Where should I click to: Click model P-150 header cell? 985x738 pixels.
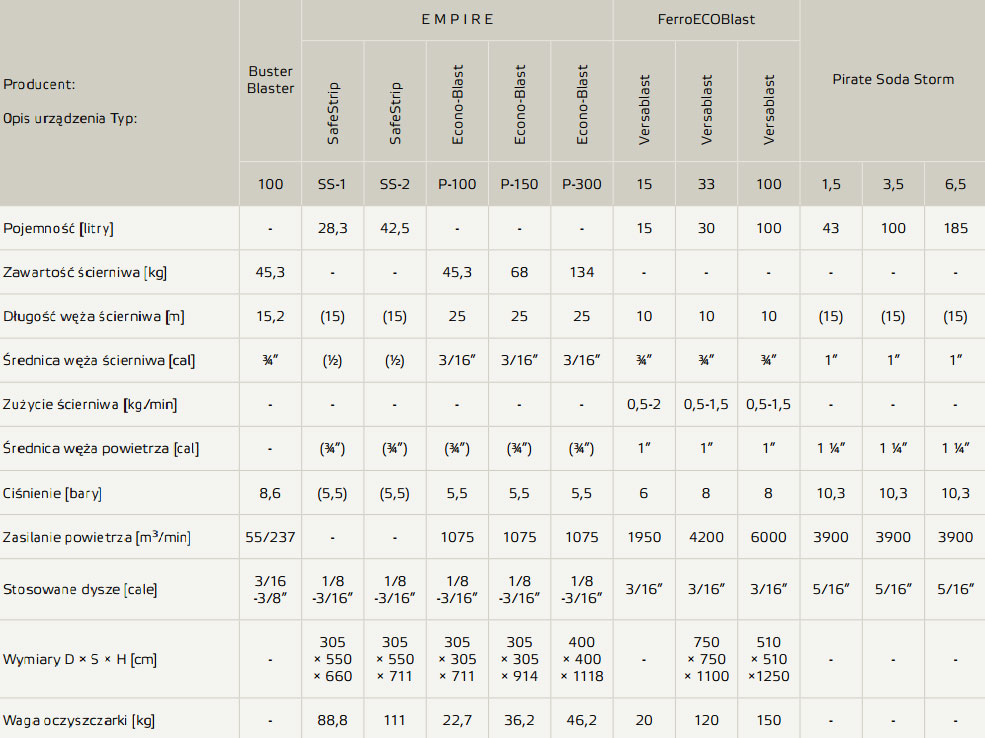[519, 184]
